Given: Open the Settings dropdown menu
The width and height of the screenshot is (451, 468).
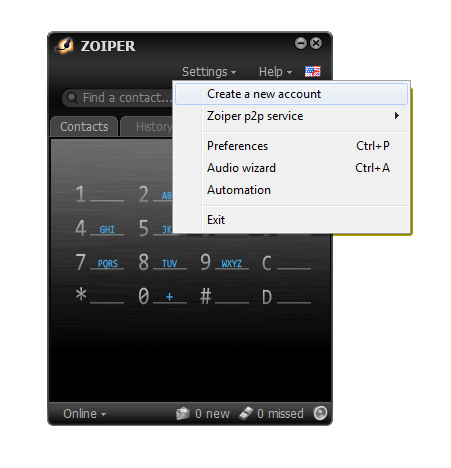Looking at the screenshot, I should [209, 72].
